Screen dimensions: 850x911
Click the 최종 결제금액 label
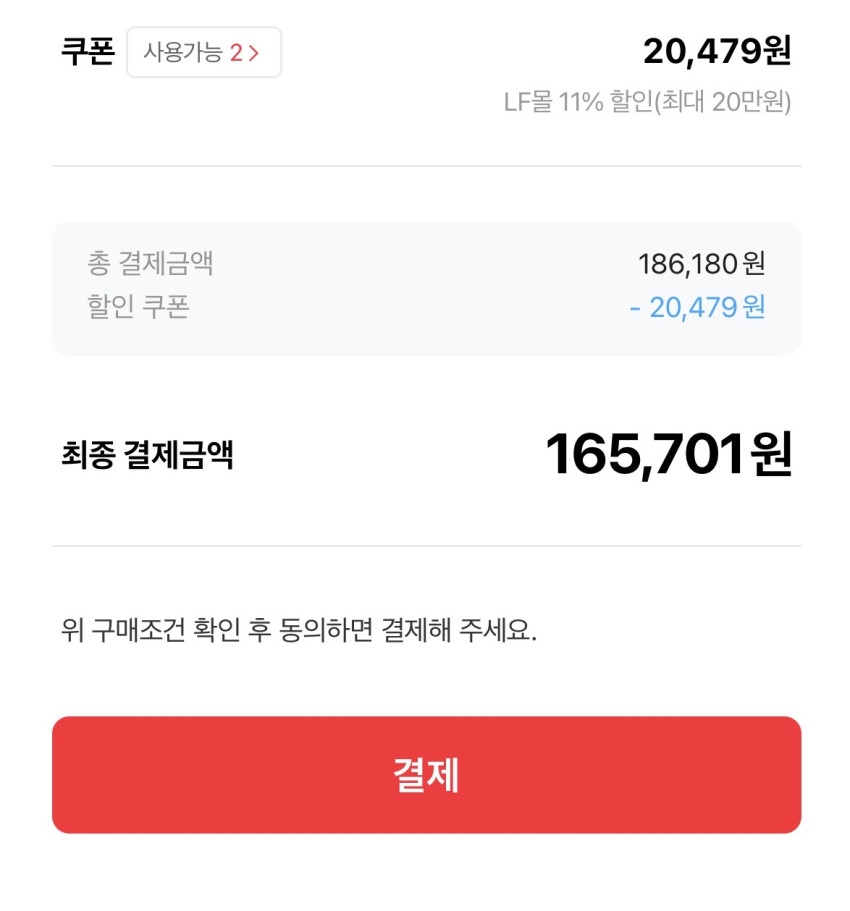(x=147, y=456)
